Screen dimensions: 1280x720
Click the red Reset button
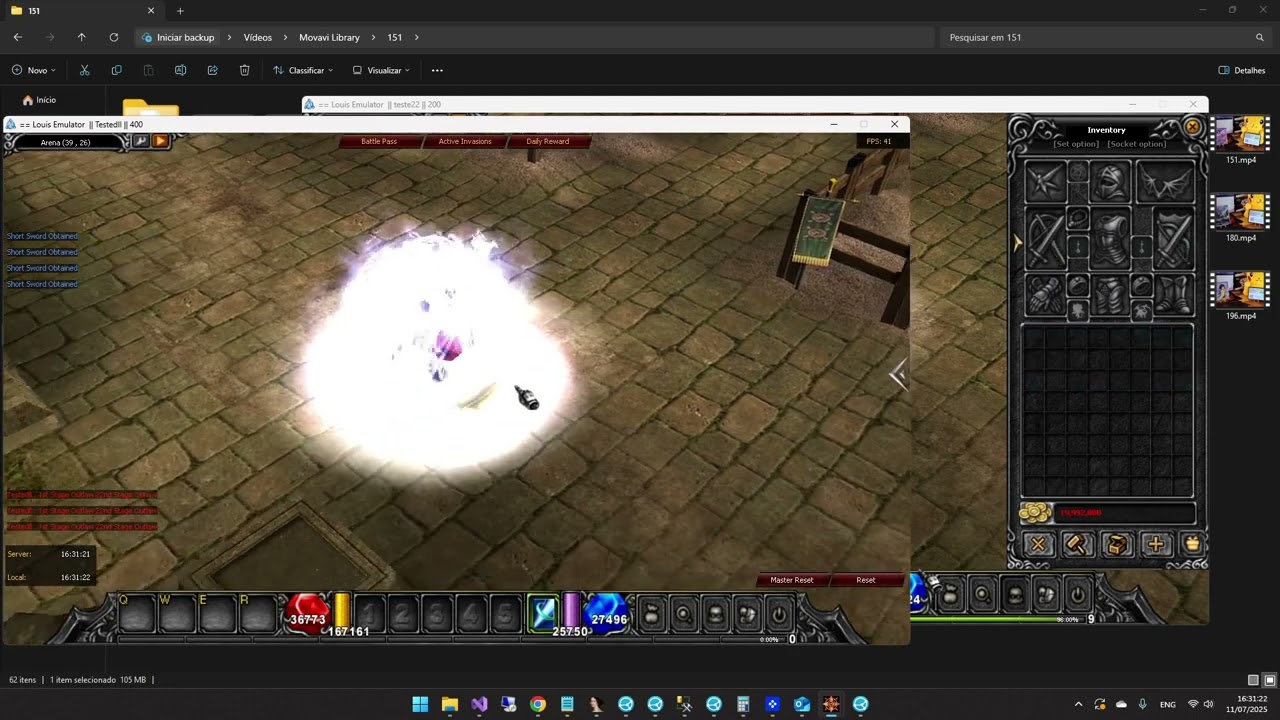click(x=866, y=580)
